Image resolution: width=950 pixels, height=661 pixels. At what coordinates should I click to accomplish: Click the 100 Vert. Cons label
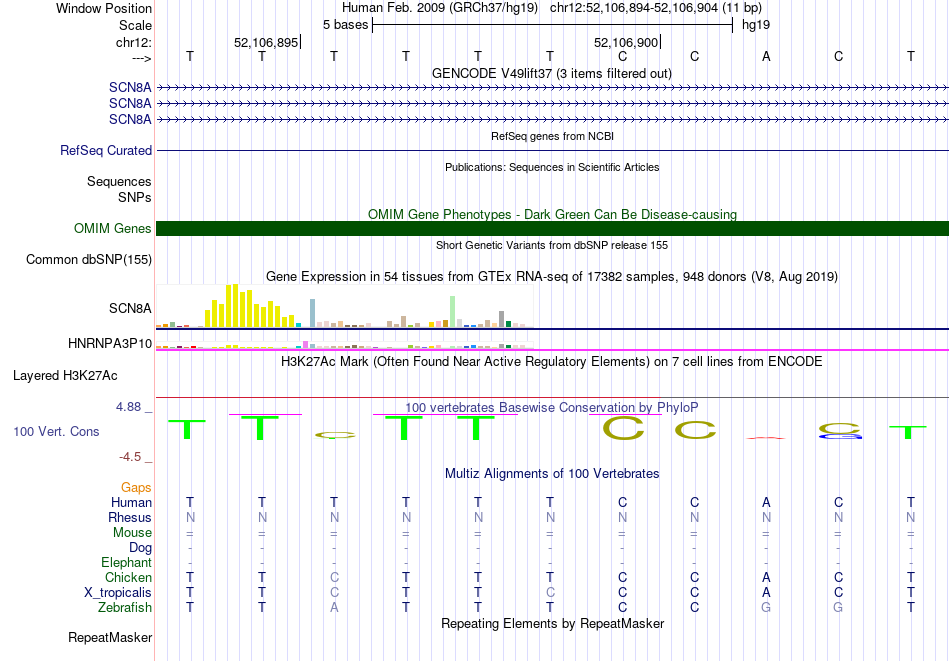(56, 431)
